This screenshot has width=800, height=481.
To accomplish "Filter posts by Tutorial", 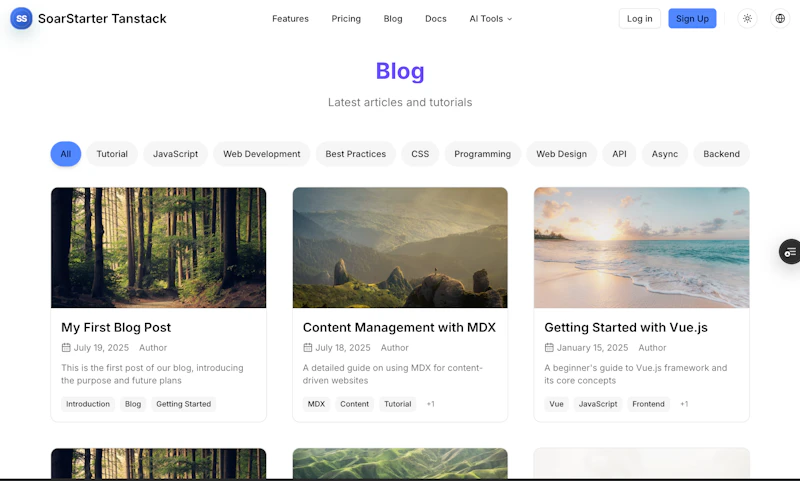I will pyautogui.click(x=112, y=154).
